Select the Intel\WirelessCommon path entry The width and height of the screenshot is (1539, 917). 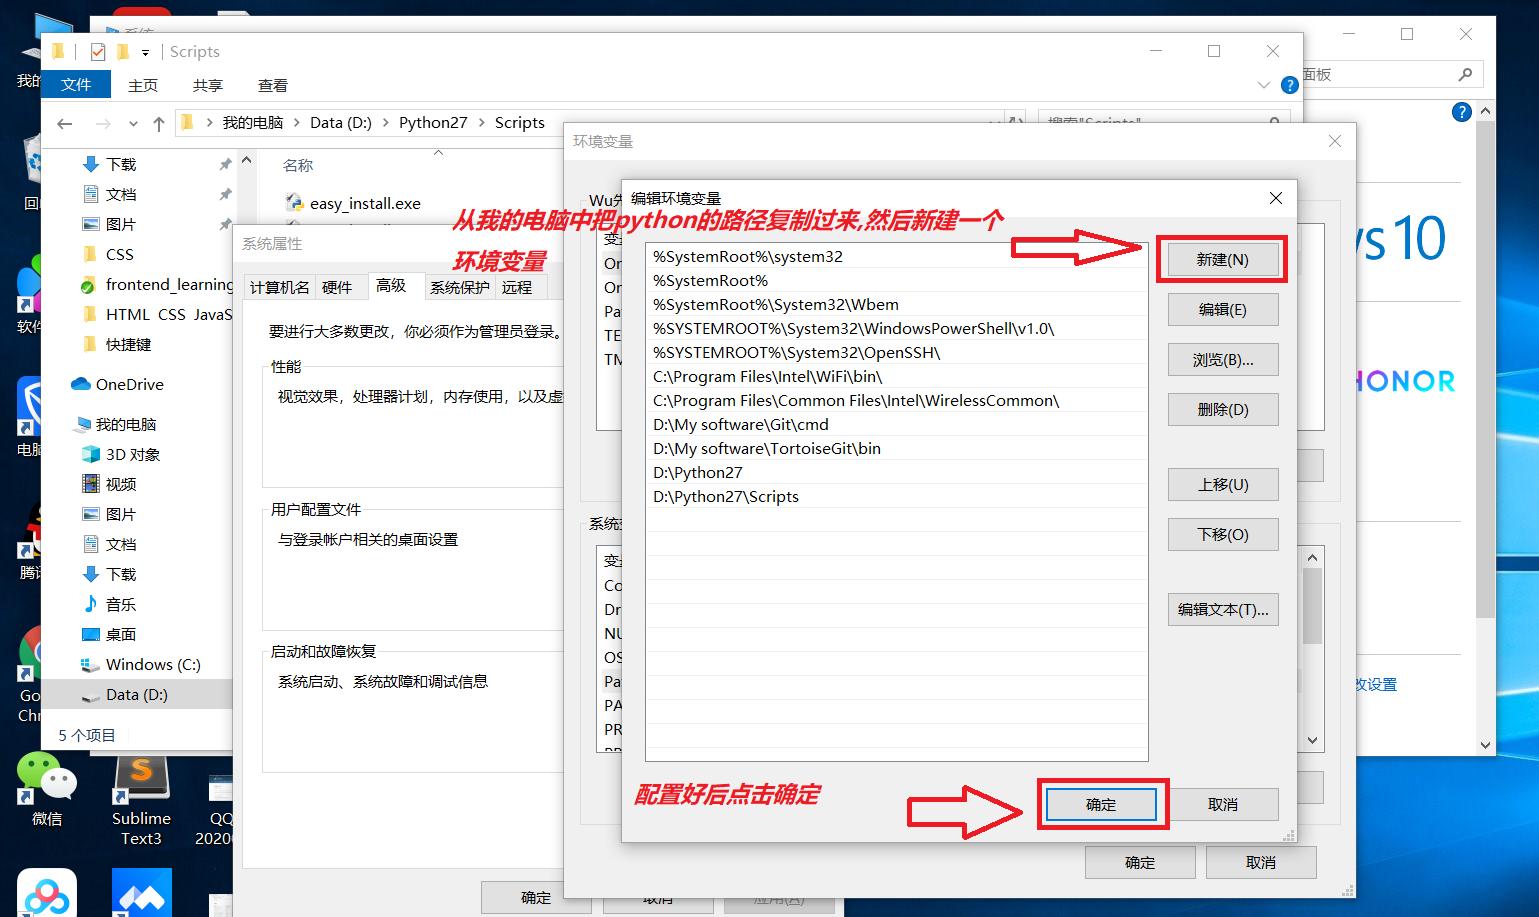tap(896, 401)
